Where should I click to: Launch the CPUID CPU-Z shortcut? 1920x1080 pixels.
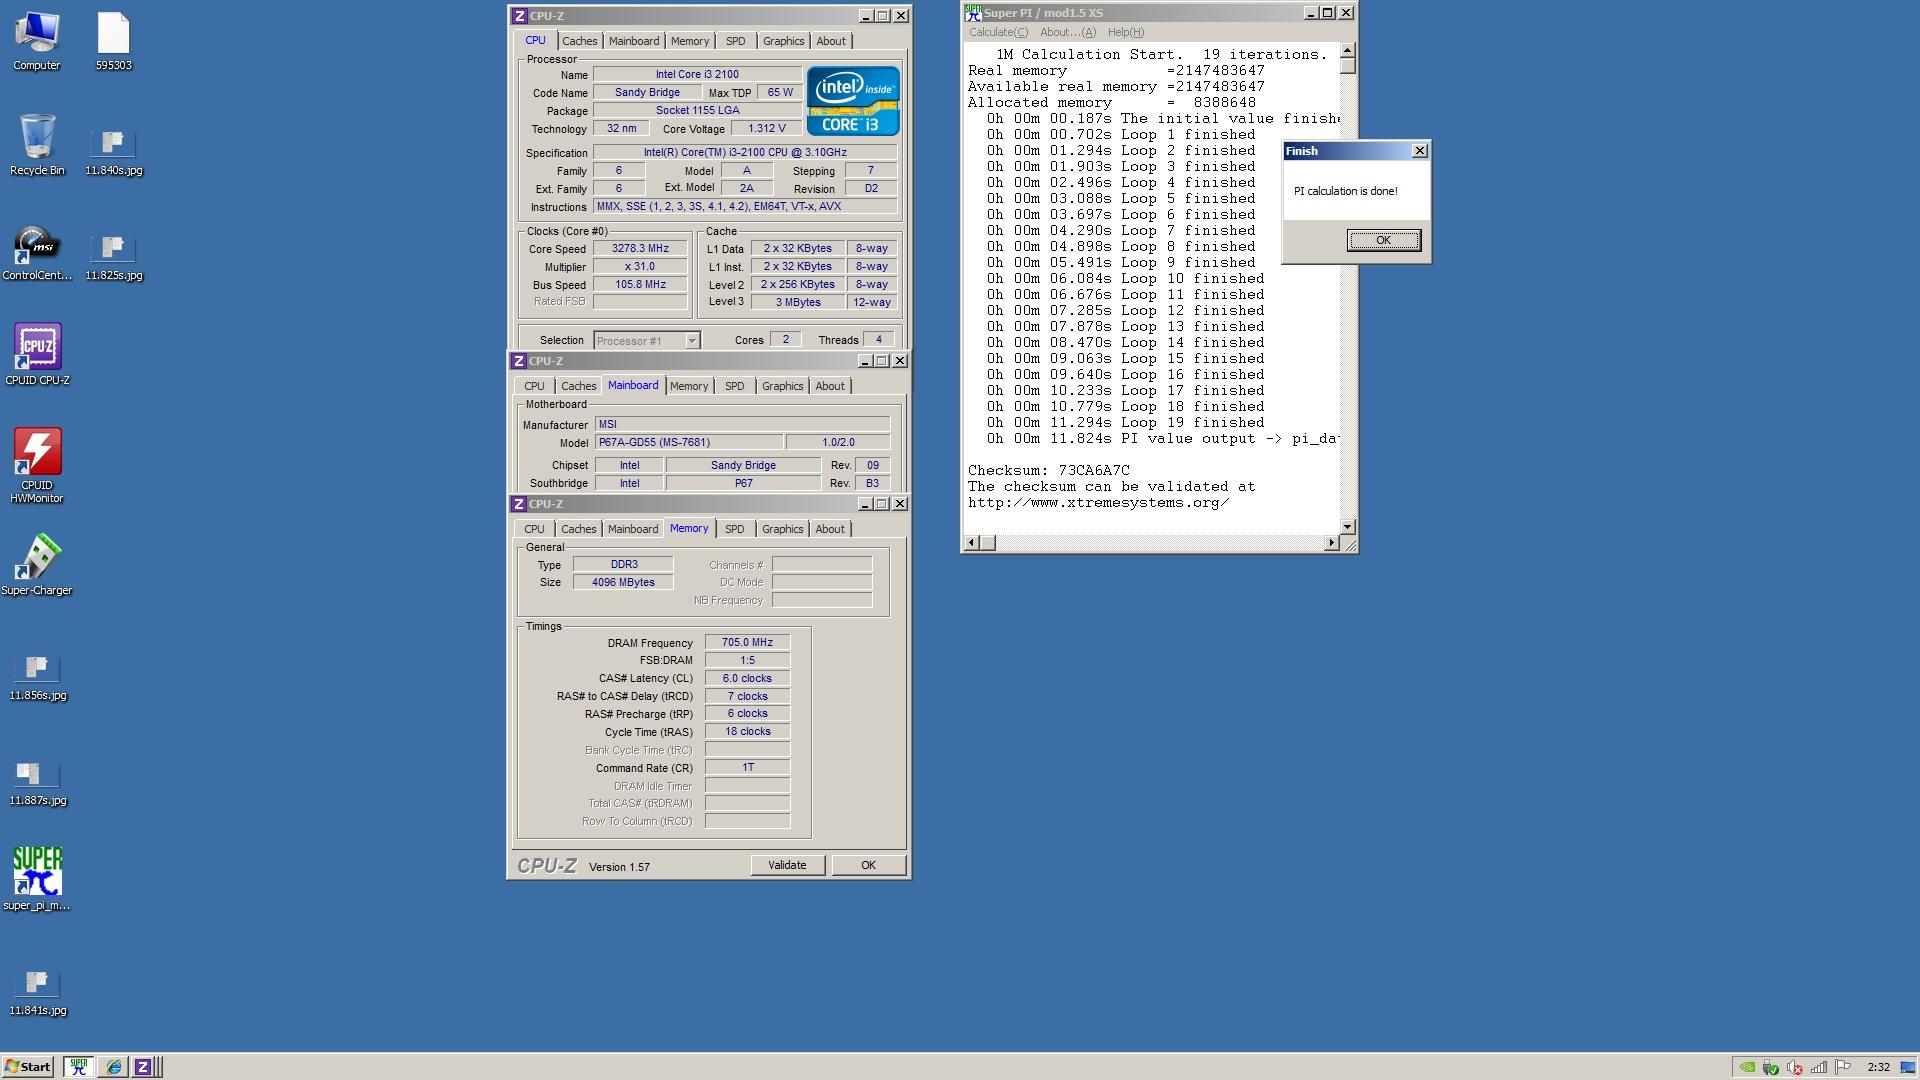click(37, 355)
